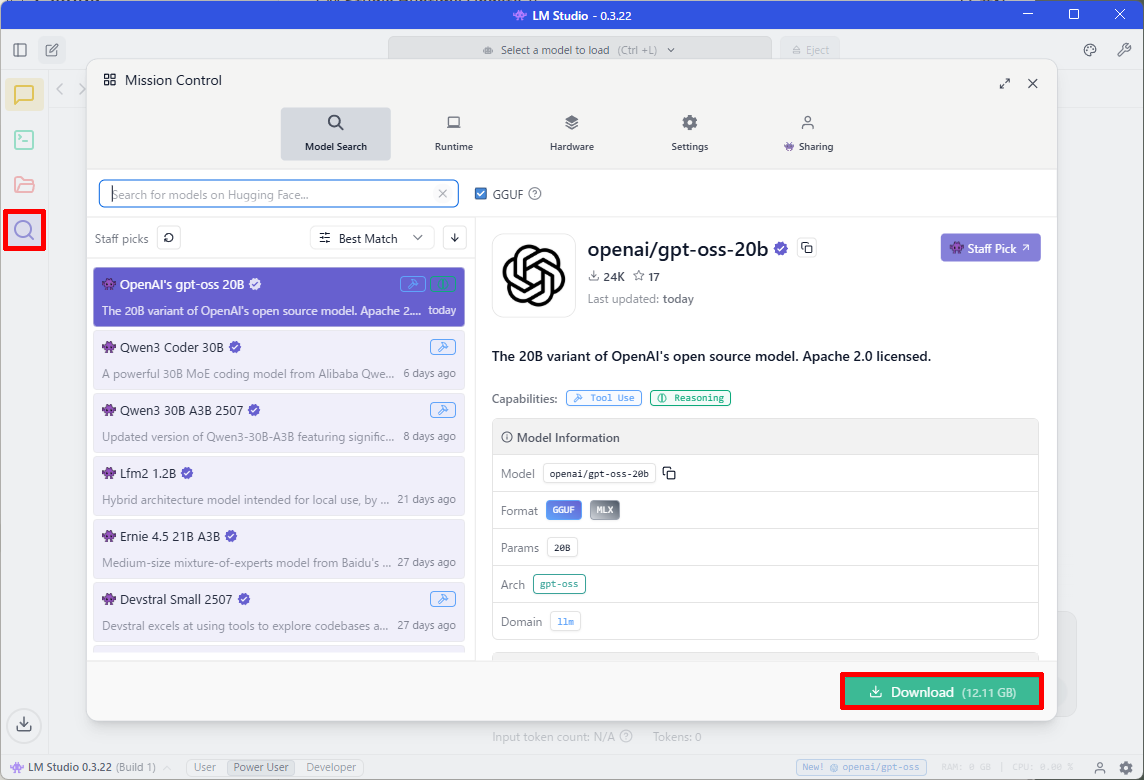This screenshot has height=780, width=1144.
Task: Switch to the Hardware tab
Action: point(572,134)
